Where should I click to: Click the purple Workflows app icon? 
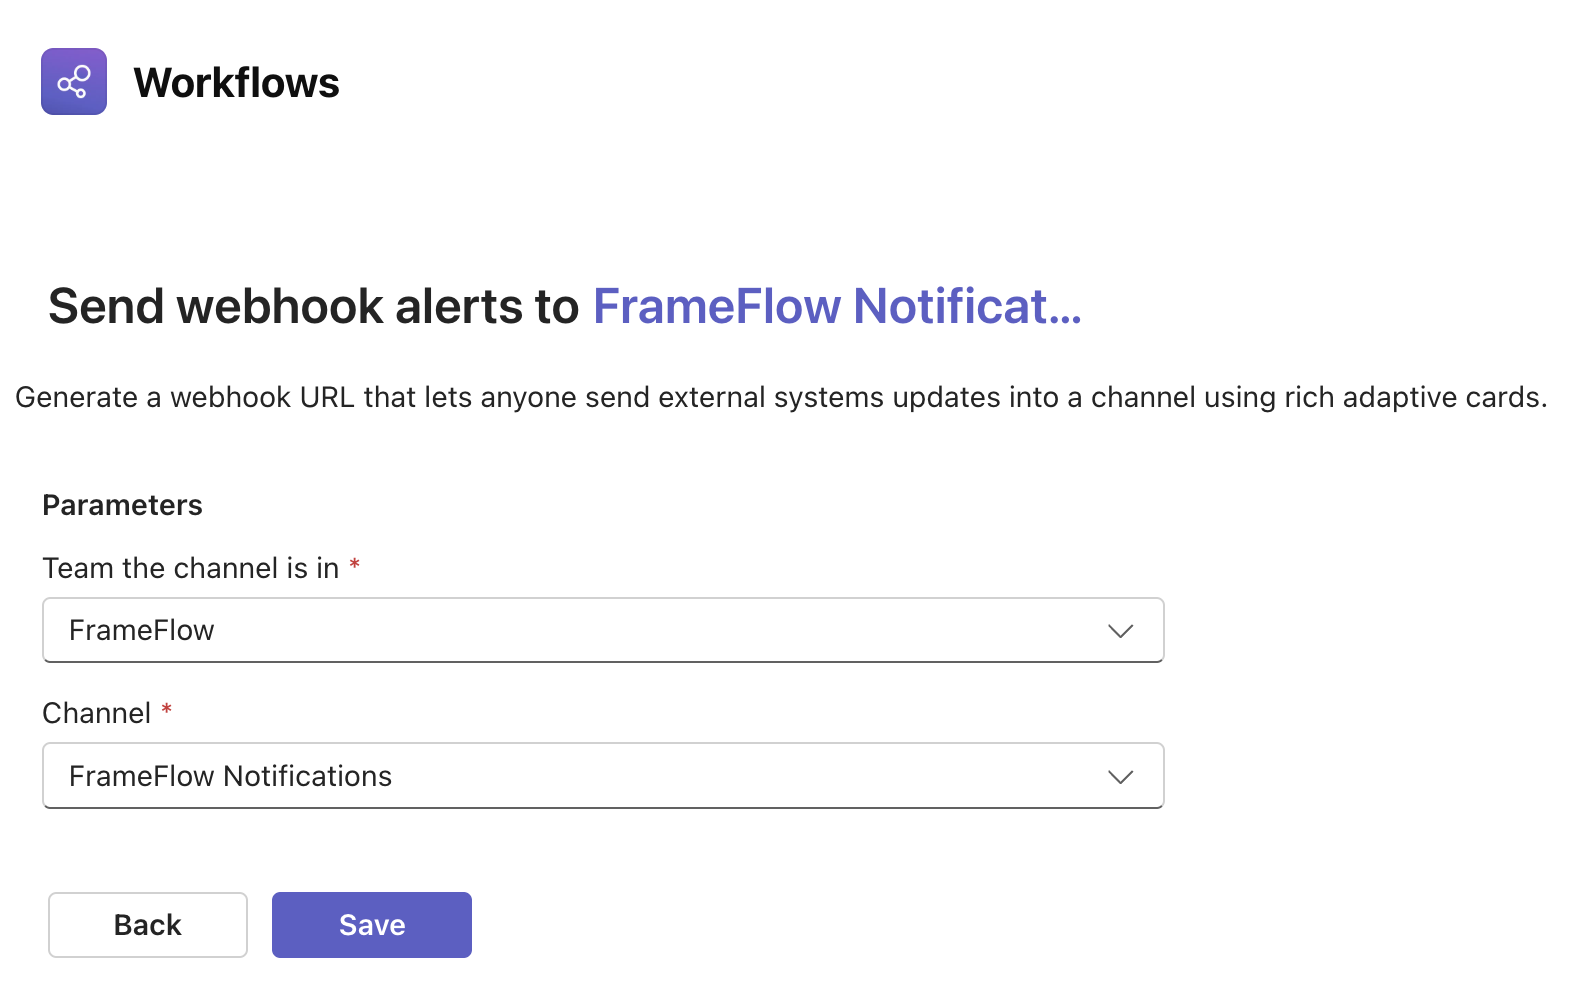pyautogui.click(x=74, y=82)
